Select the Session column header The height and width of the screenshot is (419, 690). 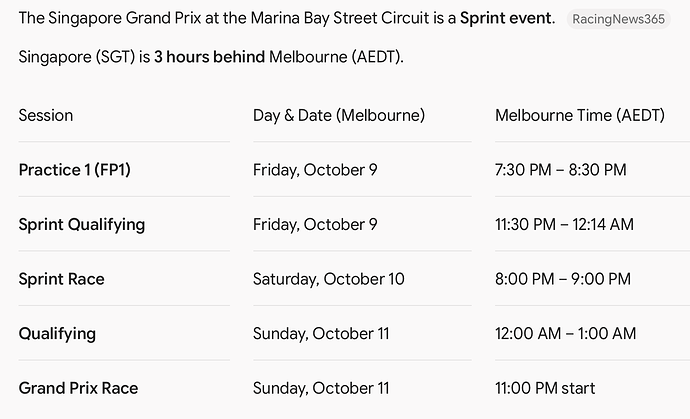[x=46, y=115]
